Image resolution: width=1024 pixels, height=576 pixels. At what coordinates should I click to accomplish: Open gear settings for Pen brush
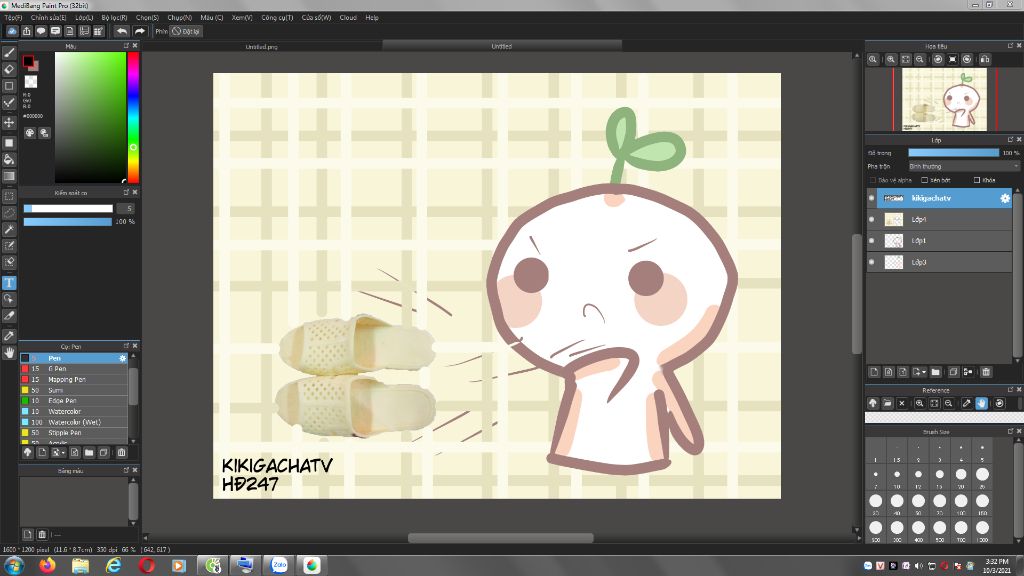pyautogui.click(x=122, y=359)
